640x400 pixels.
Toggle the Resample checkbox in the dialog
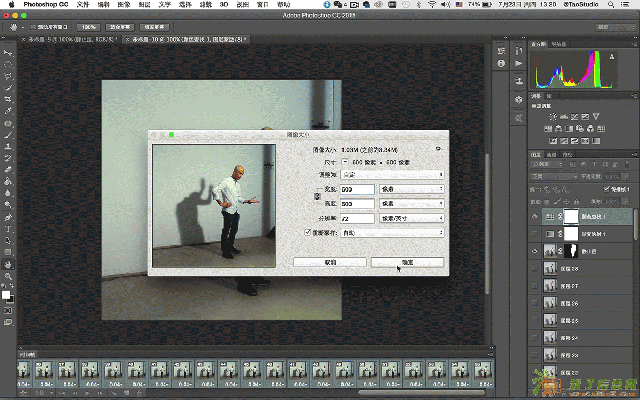click(307, 232)
